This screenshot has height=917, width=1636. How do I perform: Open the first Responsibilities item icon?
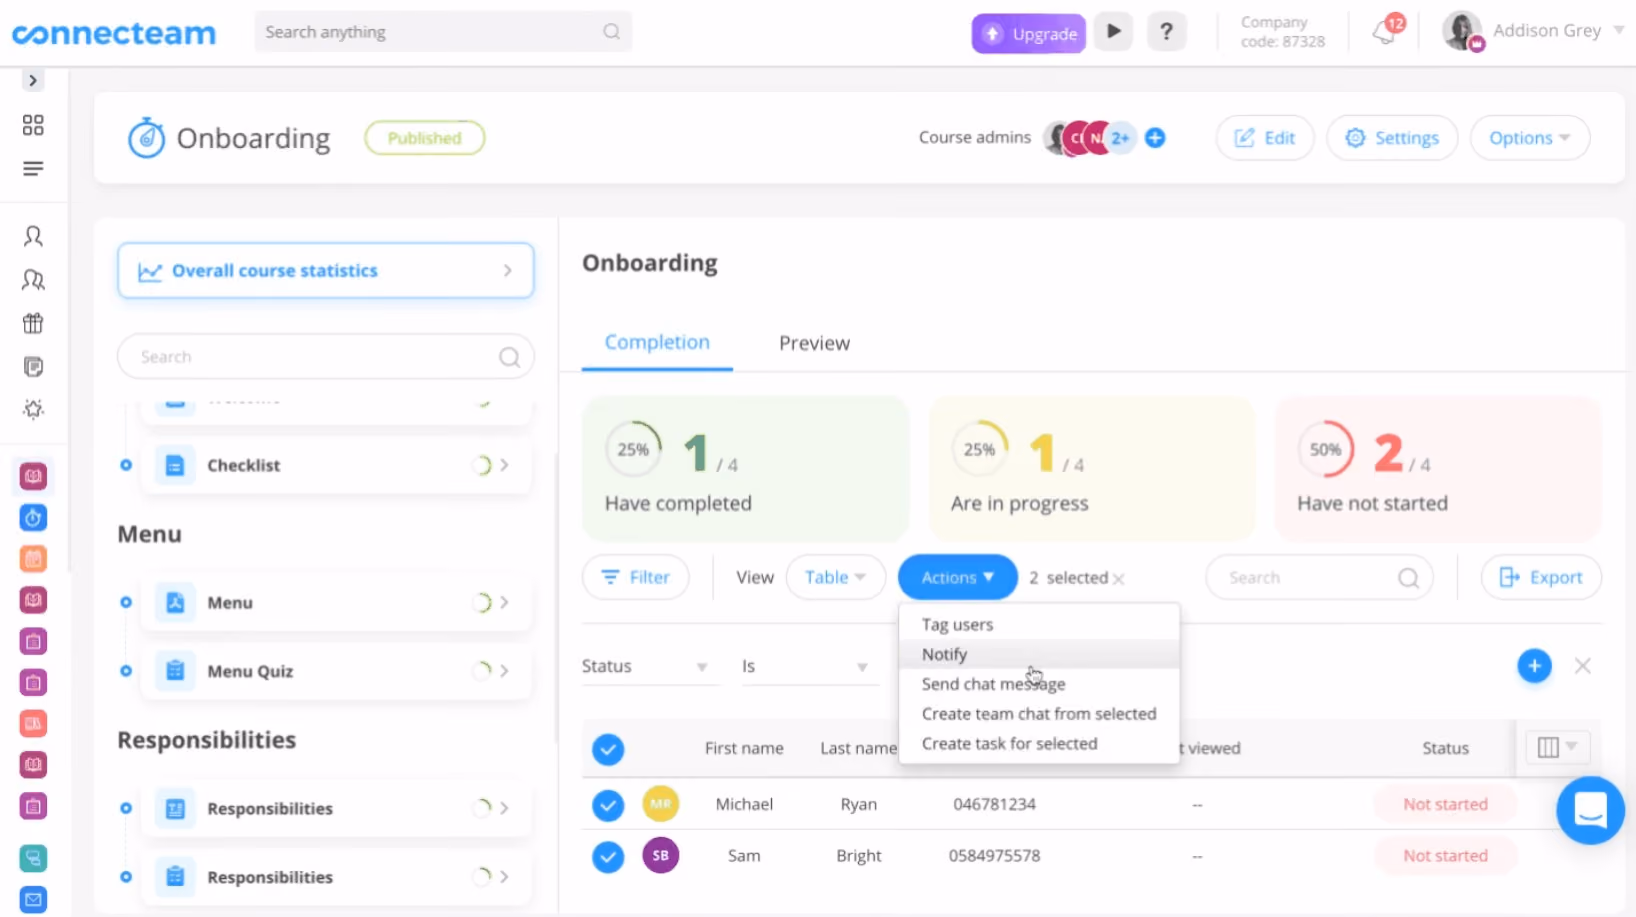pos(175,808)
